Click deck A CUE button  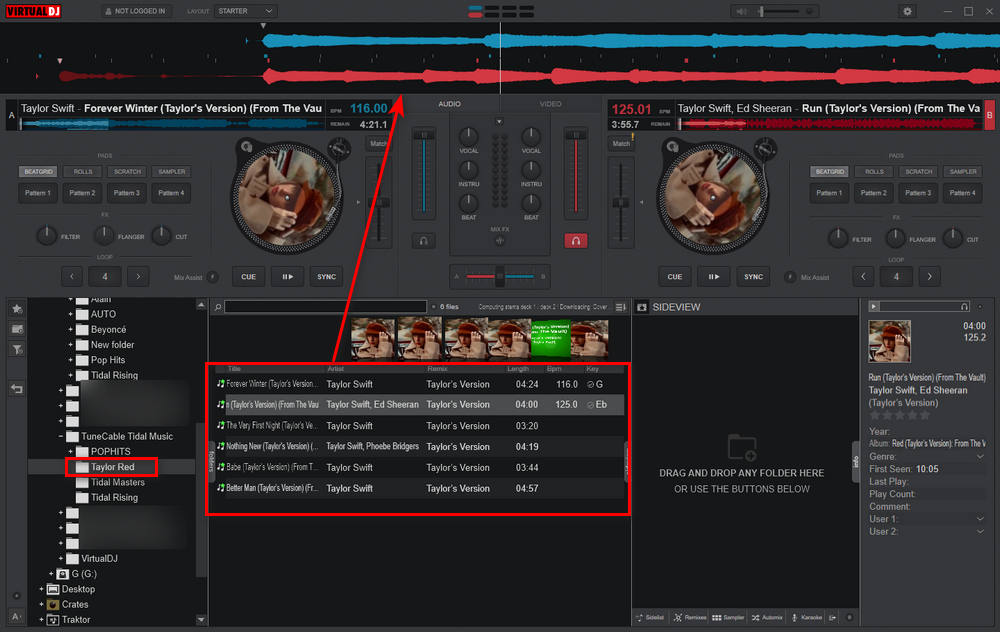[249, 277]
